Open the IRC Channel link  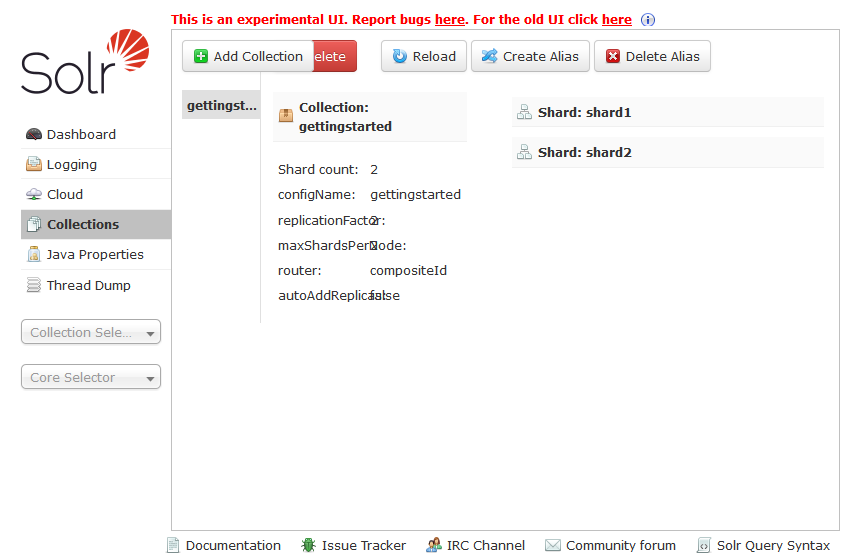click(x=486, y=545)
